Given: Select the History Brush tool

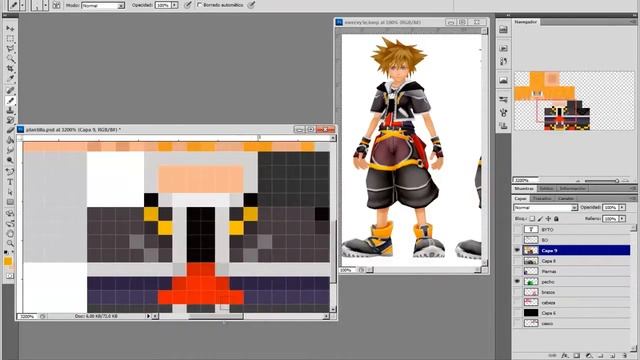Looking at the screenshot, I should 10,120.
